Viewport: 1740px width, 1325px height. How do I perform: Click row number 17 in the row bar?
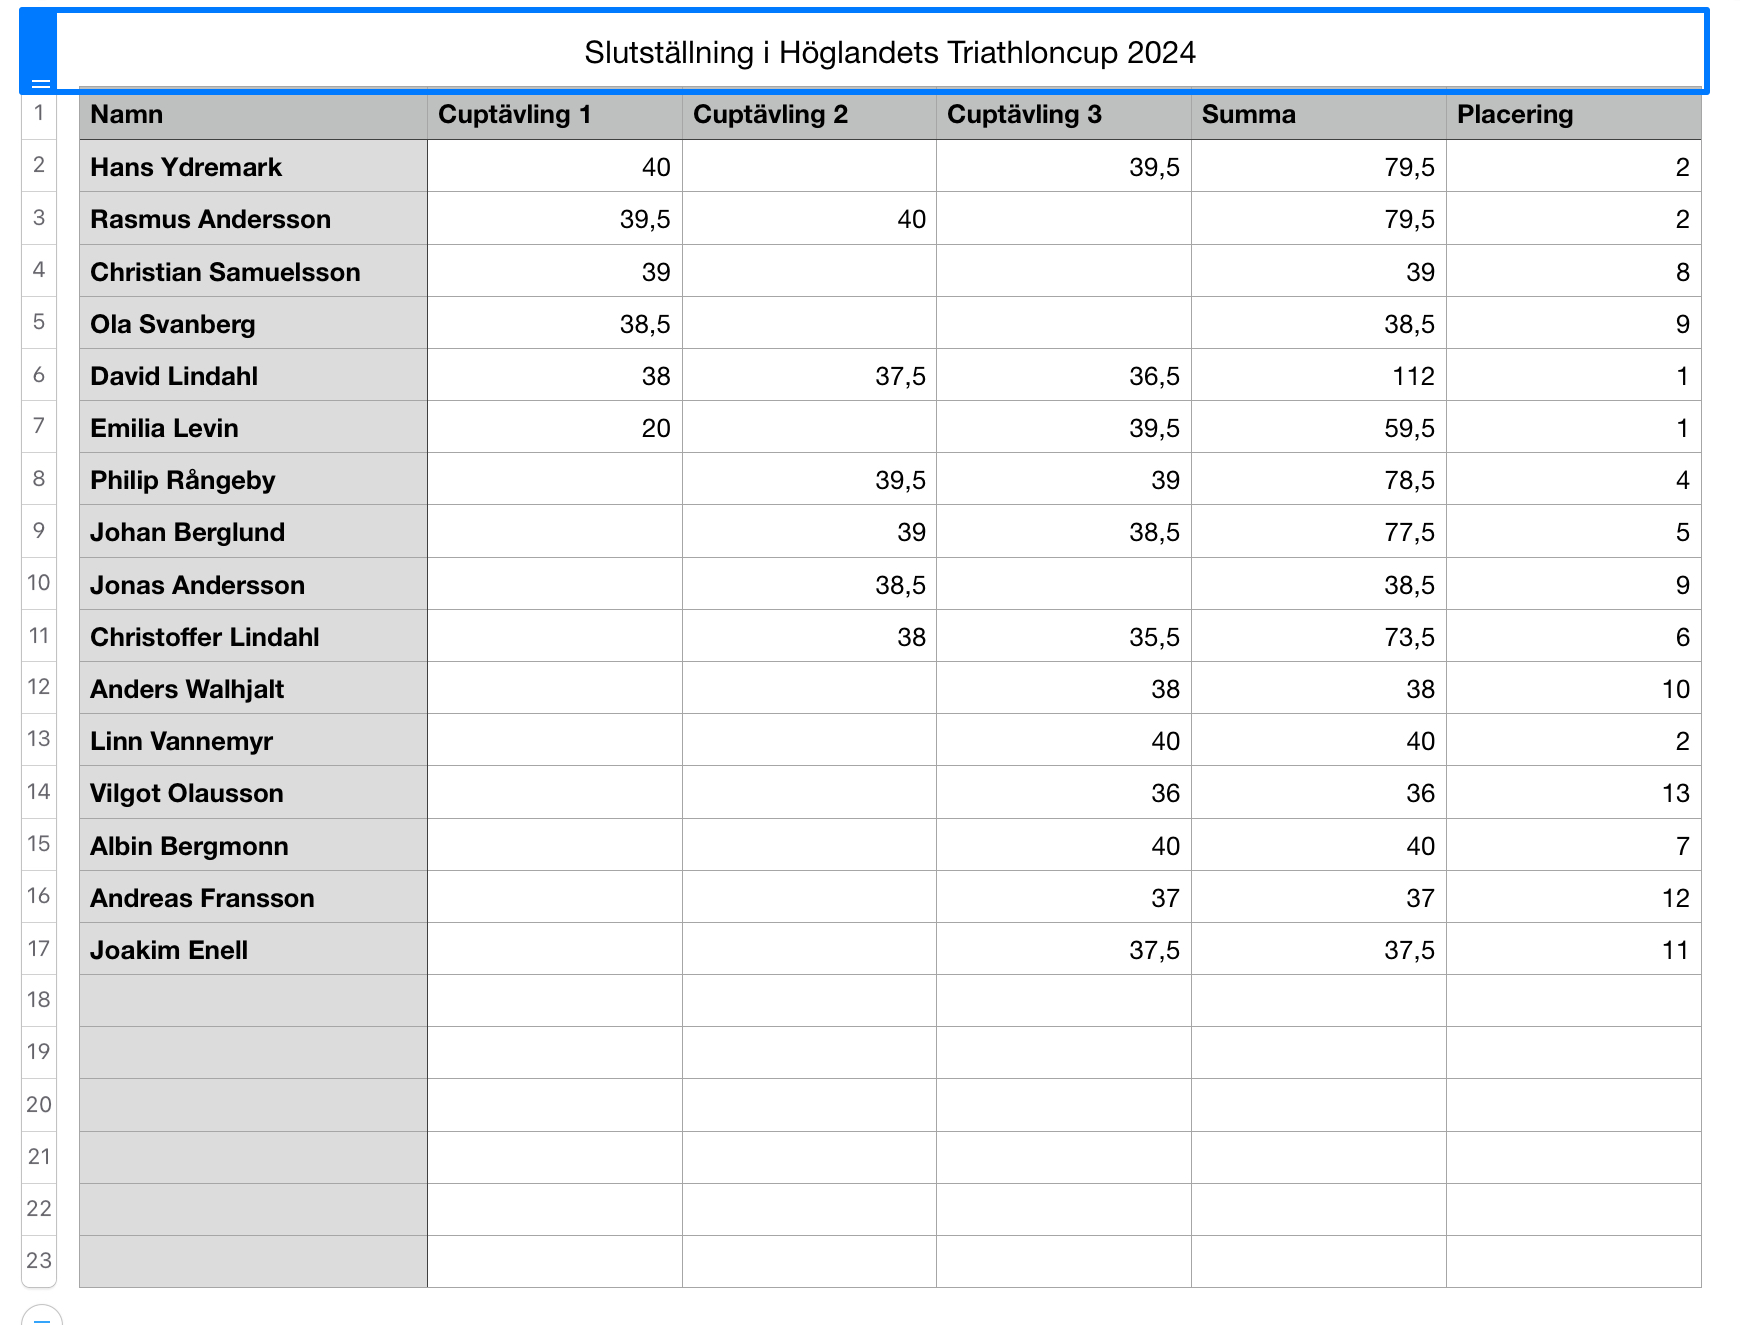[x=39, y=948]
